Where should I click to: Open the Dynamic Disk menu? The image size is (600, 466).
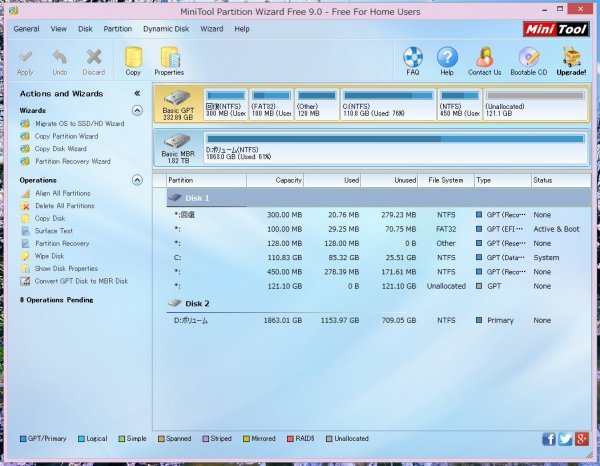(166, 29)
